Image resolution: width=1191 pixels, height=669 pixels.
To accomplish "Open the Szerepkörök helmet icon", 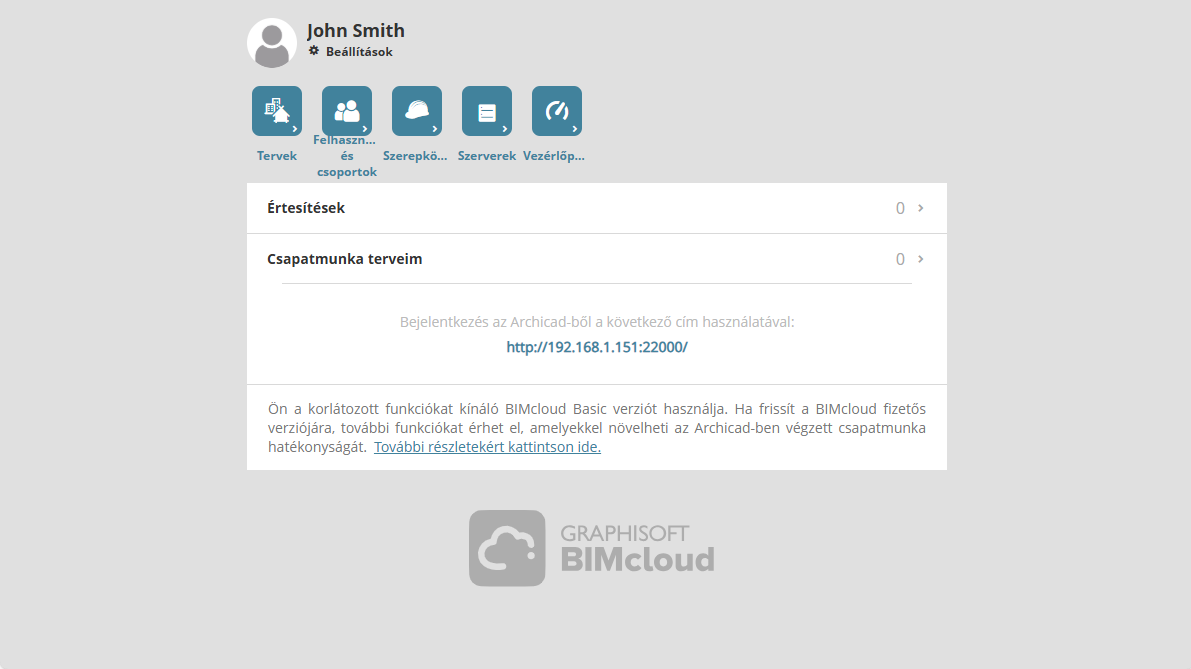I will pyautogui.click(x=416, y=111).
